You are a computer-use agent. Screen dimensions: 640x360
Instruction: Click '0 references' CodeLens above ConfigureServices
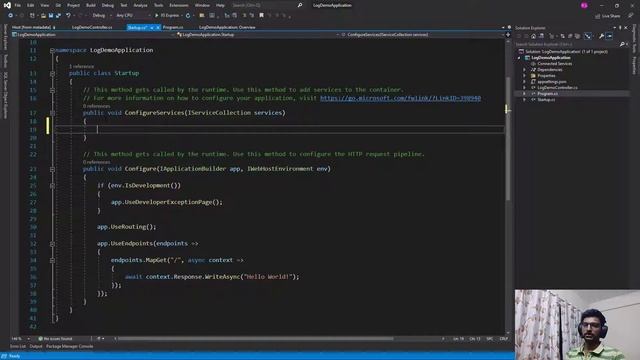pos(97,106)
